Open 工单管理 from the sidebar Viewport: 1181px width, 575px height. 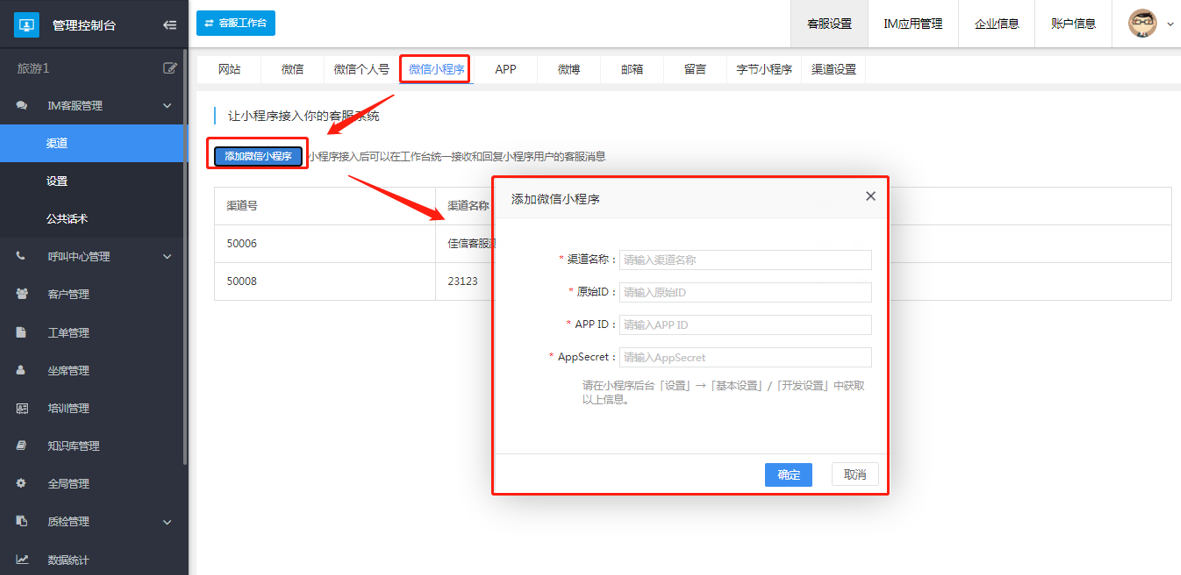(68, 333)
